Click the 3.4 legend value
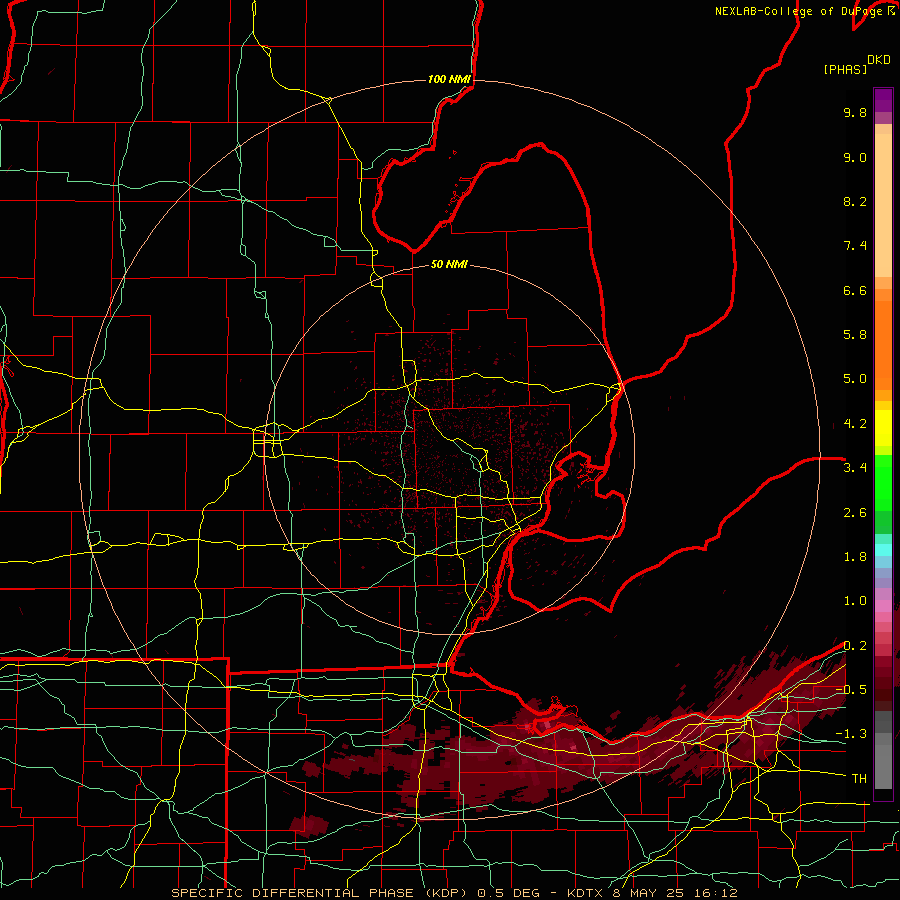 click(855, 468)
